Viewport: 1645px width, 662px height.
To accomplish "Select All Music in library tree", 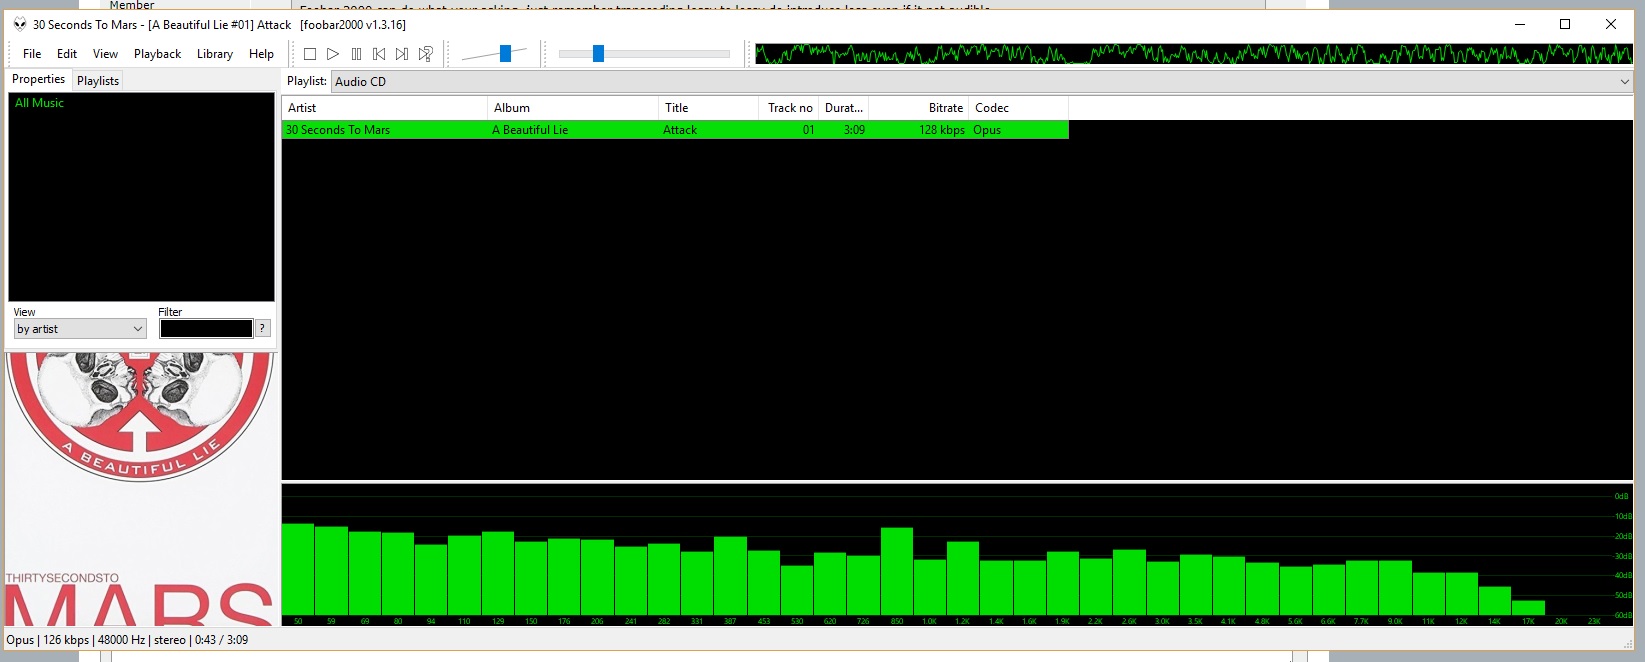I will 39,103.
